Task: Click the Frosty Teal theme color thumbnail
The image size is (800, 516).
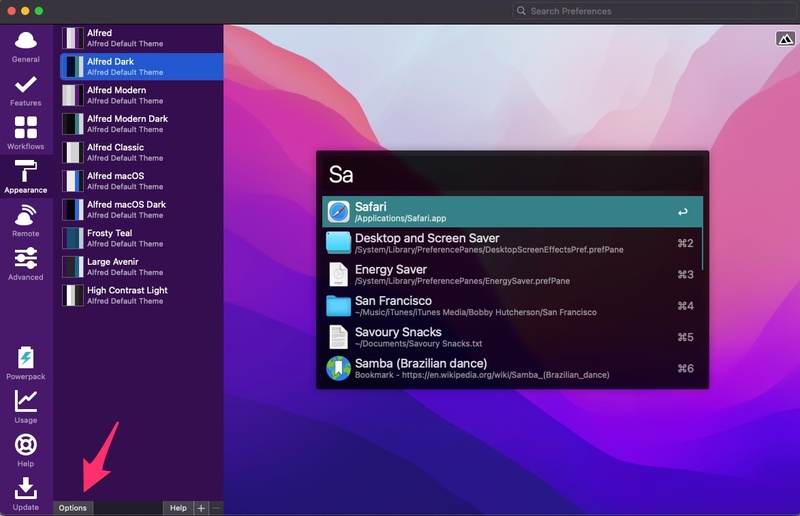Action: pos(73,238)
